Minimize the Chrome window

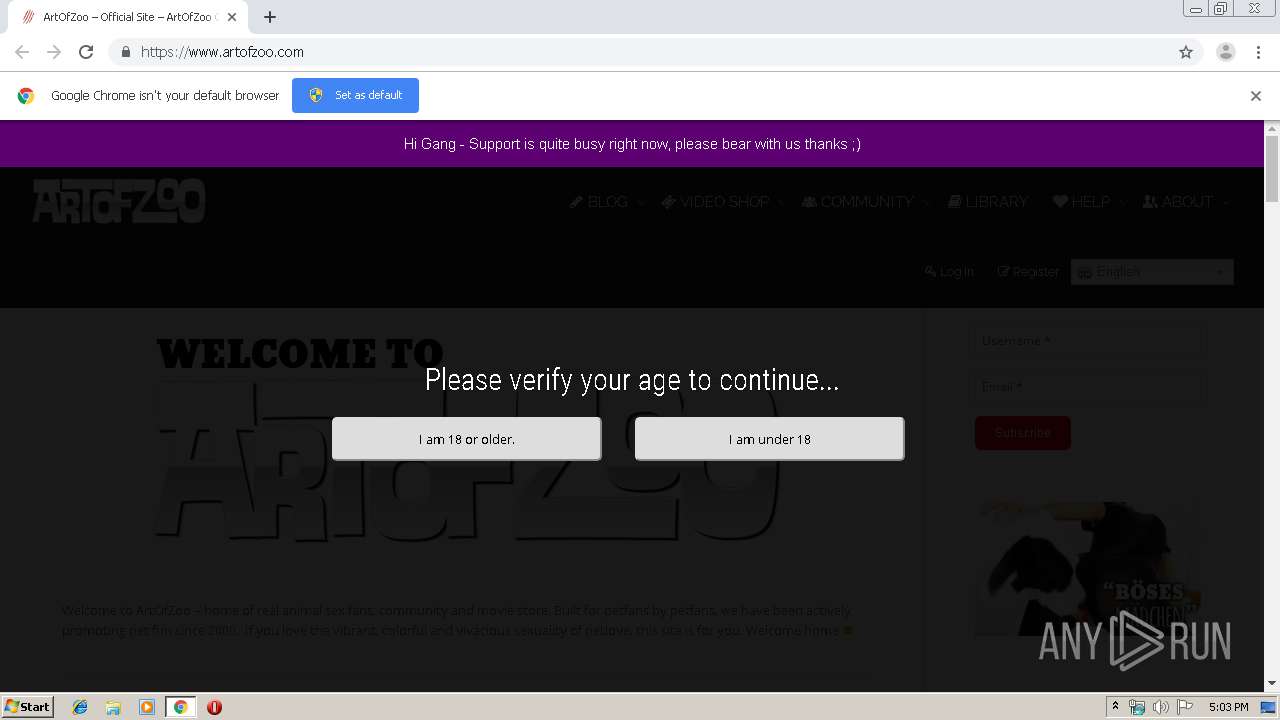point(1196,9)
